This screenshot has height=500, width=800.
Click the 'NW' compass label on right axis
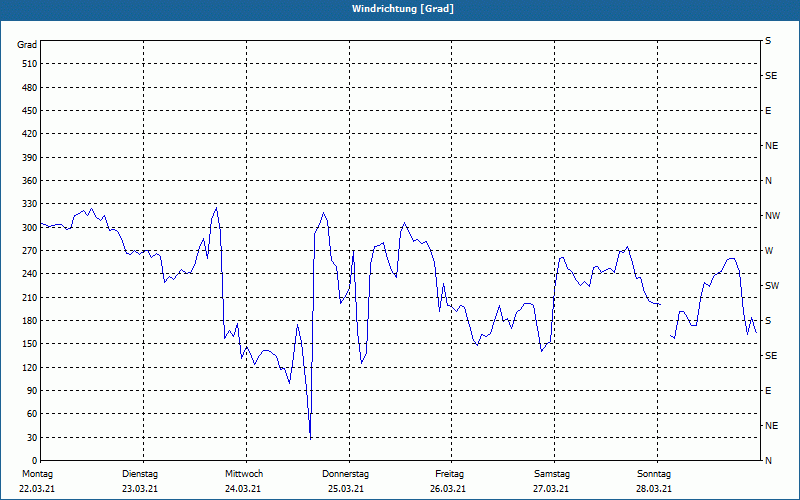pyautogui.click(x=772, y=216)
